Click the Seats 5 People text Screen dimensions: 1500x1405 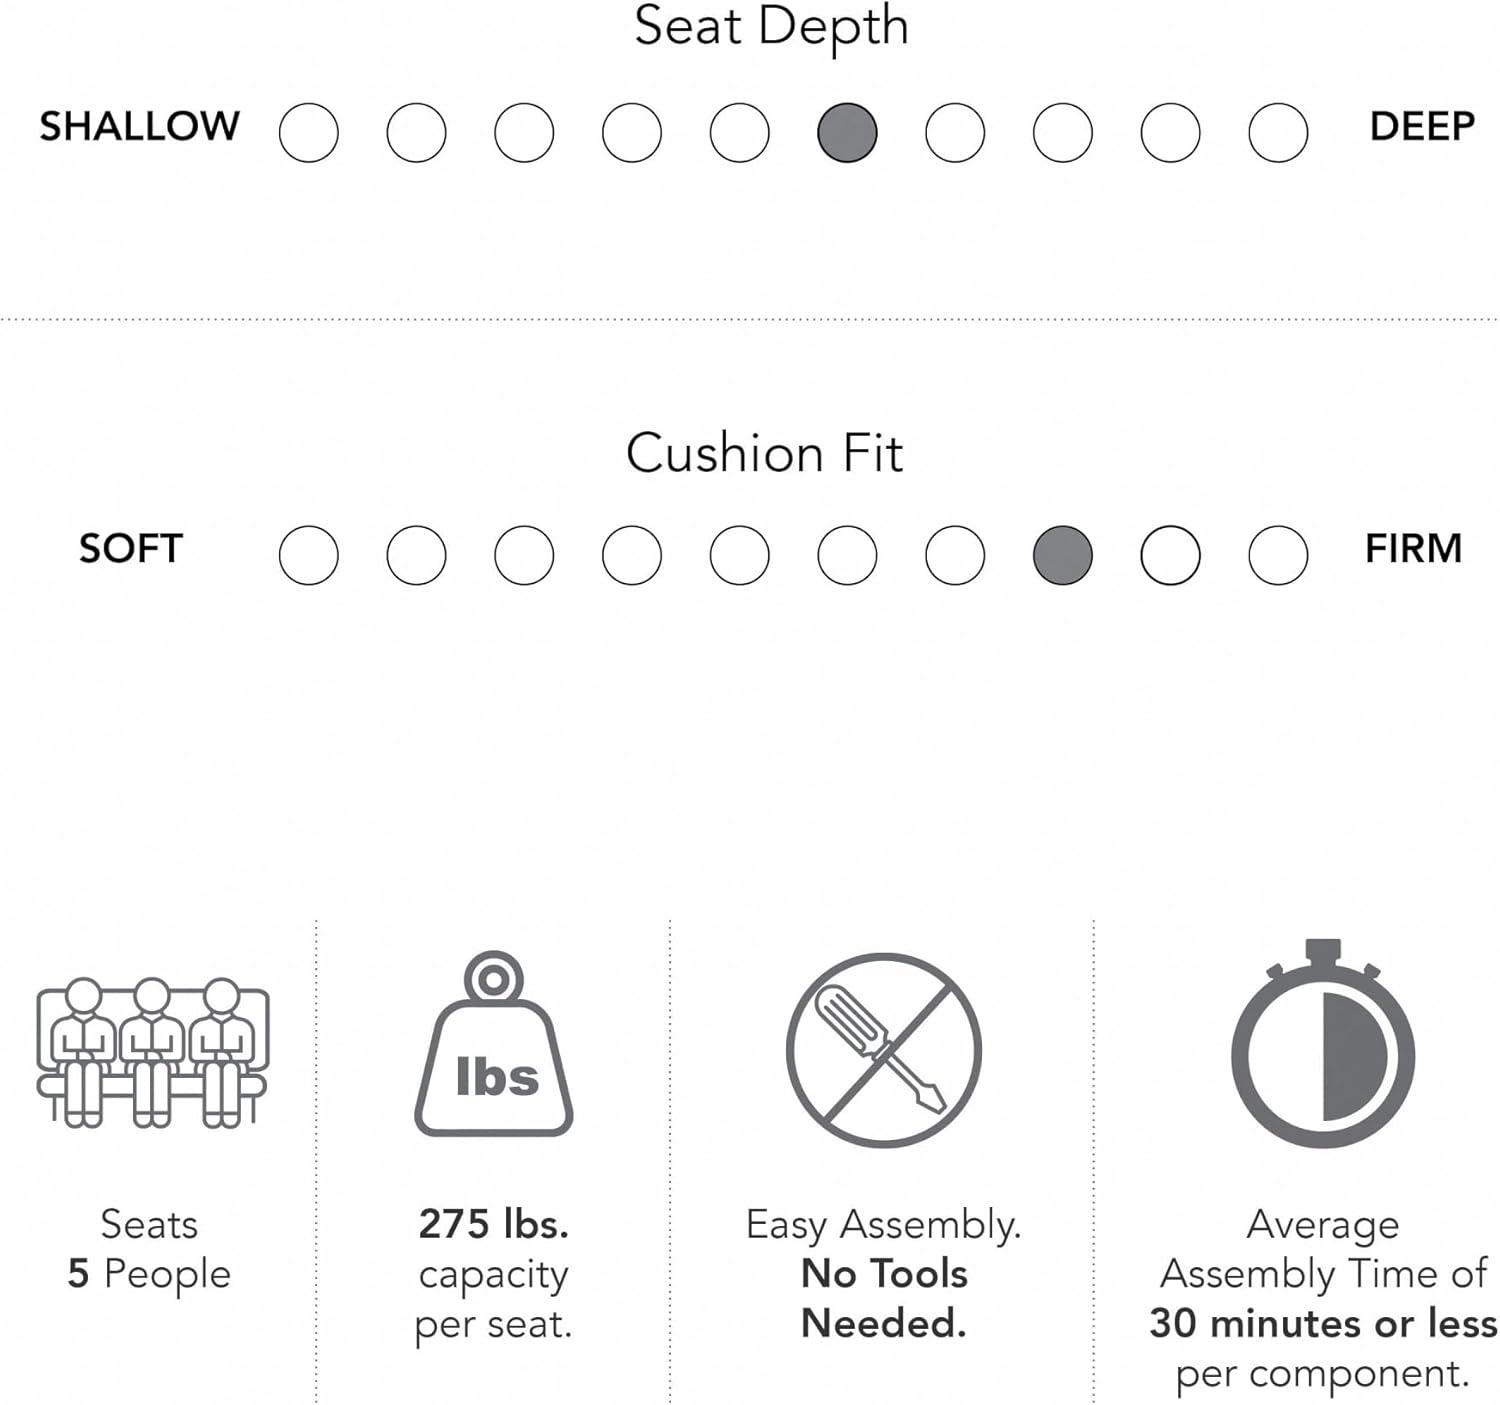pyautogui.click(x=149, y=1249)
